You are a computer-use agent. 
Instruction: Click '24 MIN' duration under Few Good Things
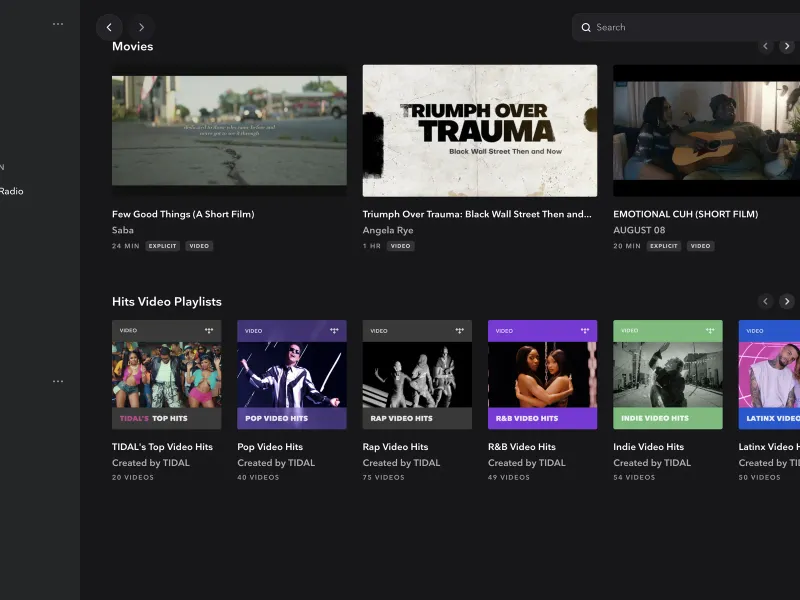[126, 246]
